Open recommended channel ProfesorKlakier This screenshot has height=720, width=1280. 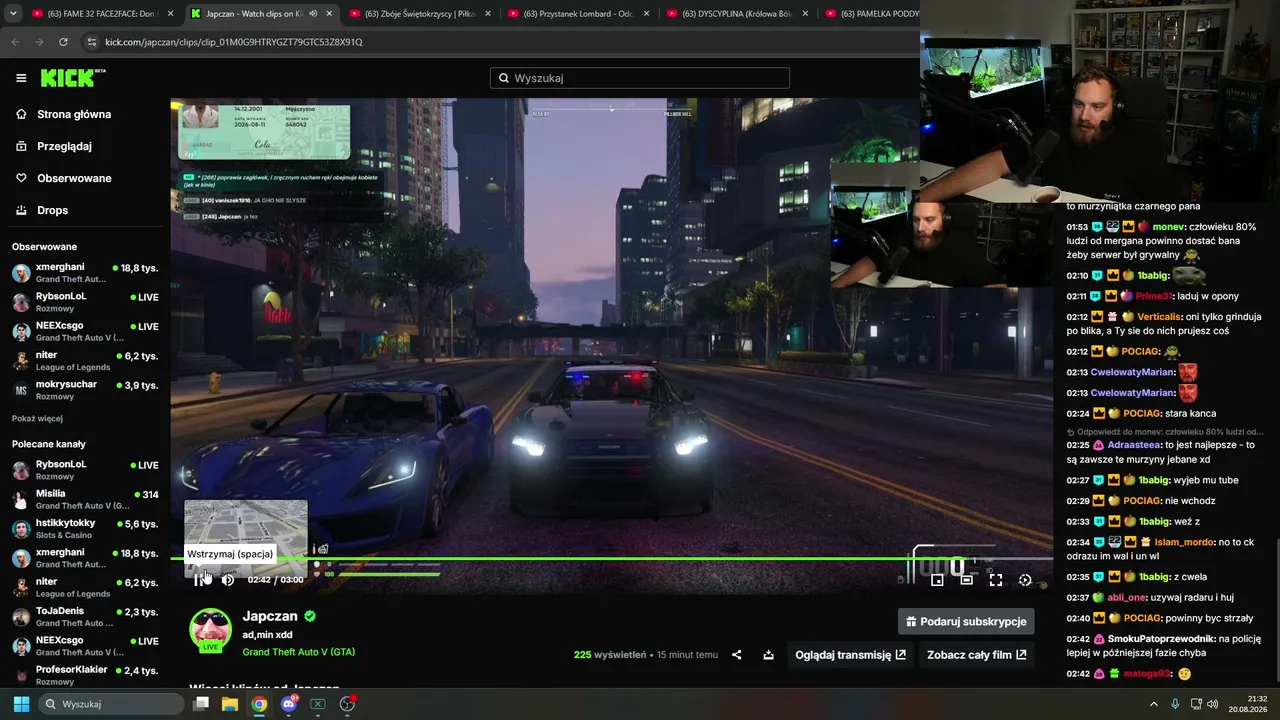click(x=85, y=675)
